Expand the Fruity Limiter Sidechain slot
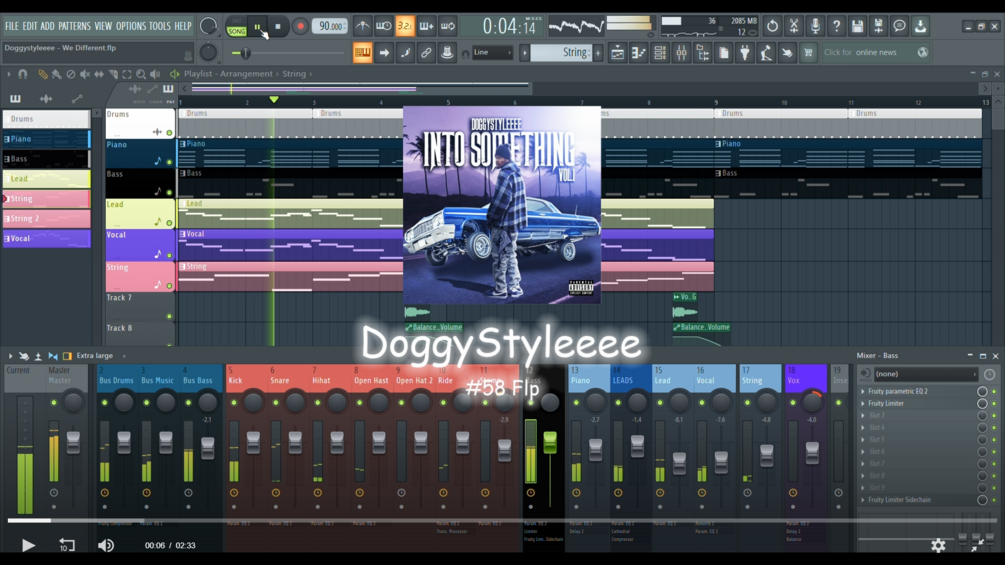The image size is (1005, 565). click(863, 500)
